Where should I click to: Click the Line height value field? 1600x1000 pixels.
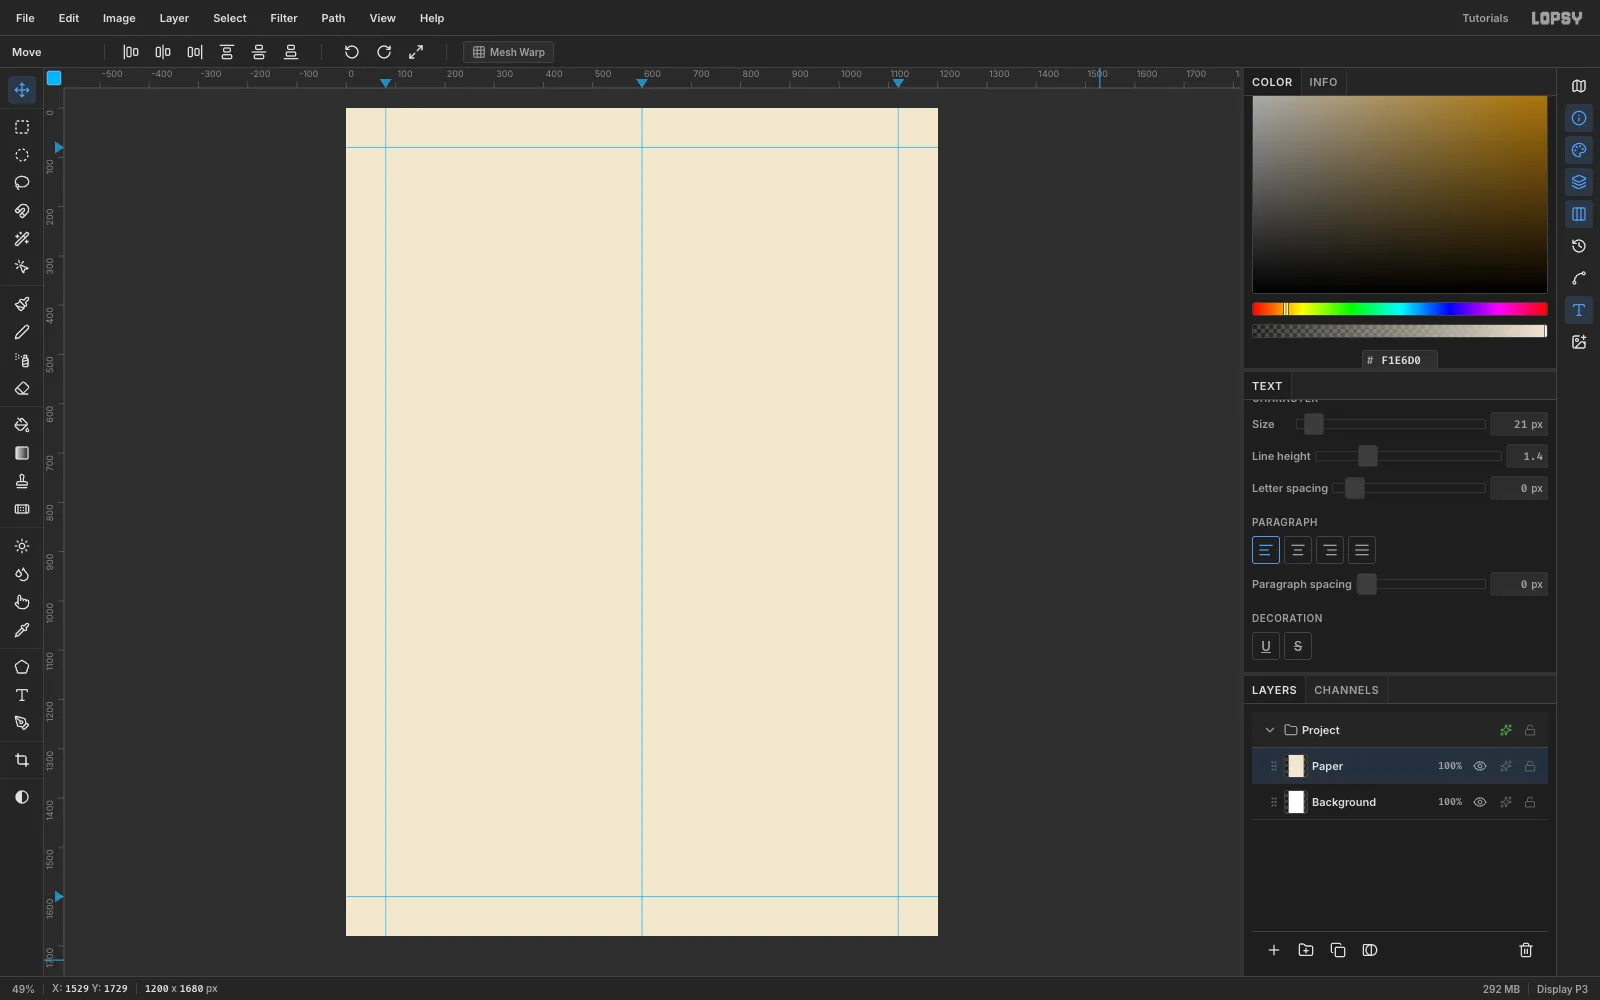[x=1527, y=456]
